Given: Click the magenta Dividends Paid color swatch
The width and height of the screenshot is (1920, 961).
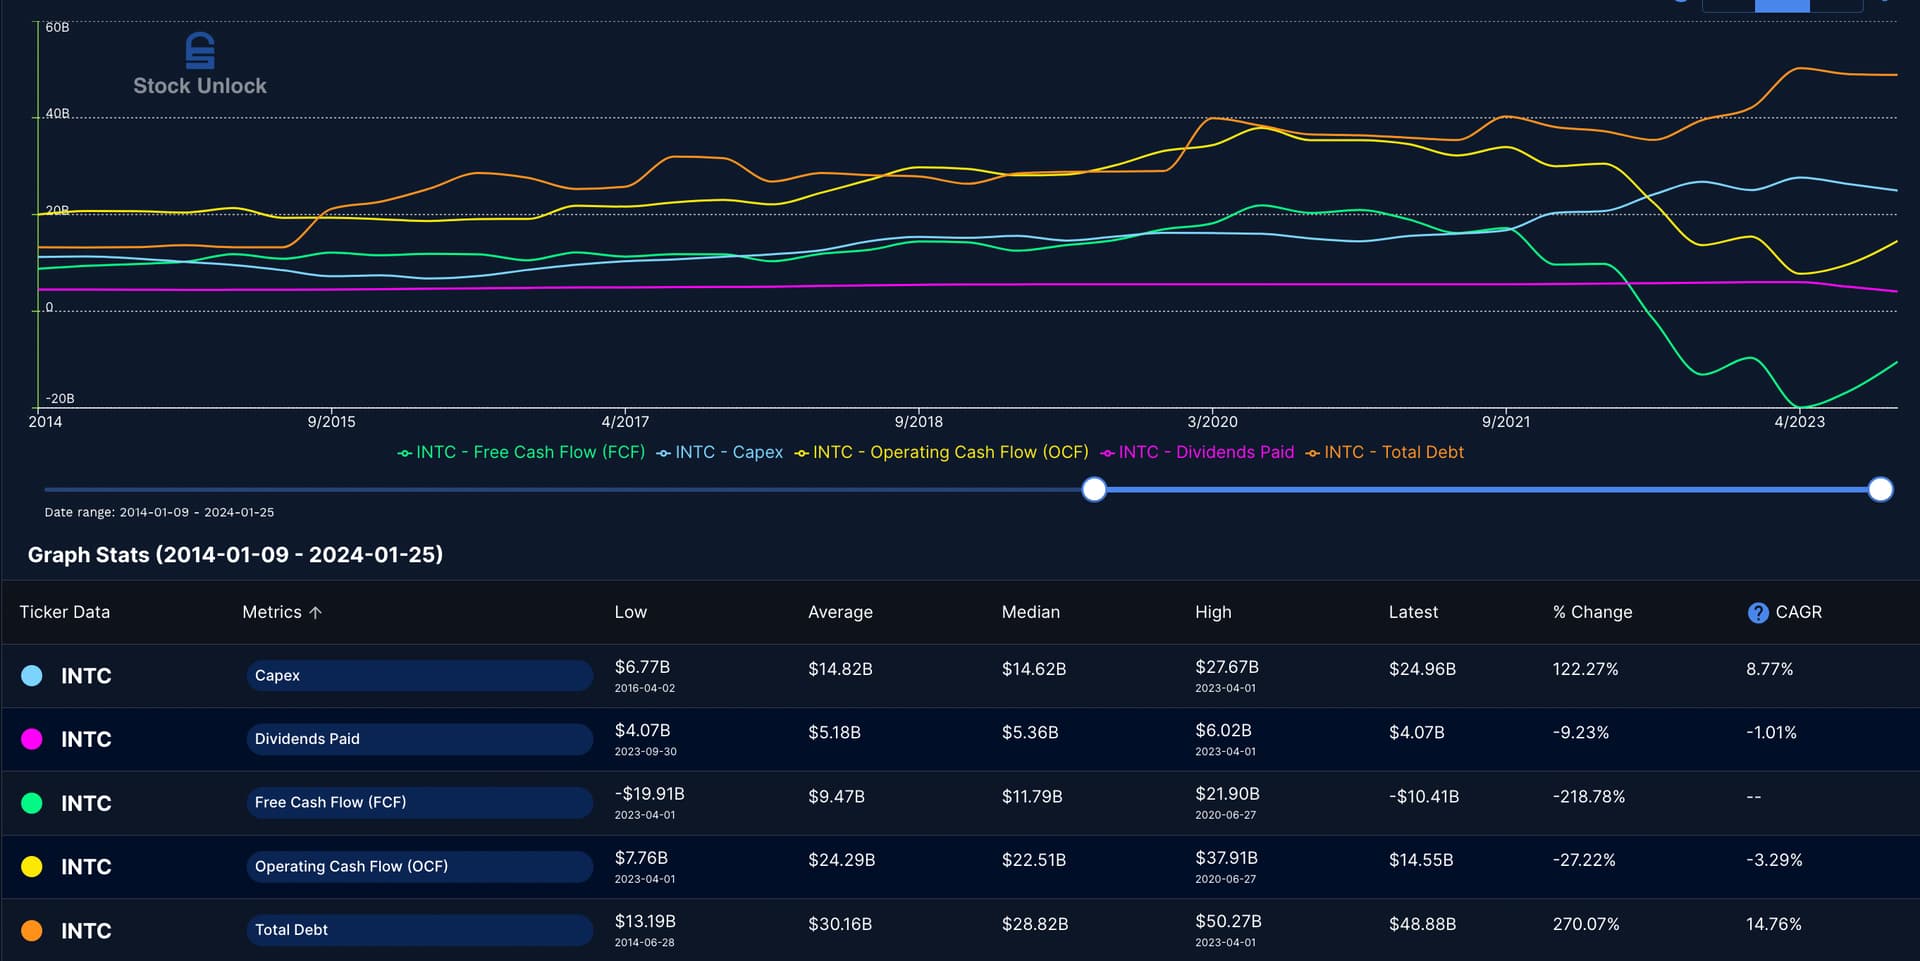Looking at the screenshot, I should [32, 739].
